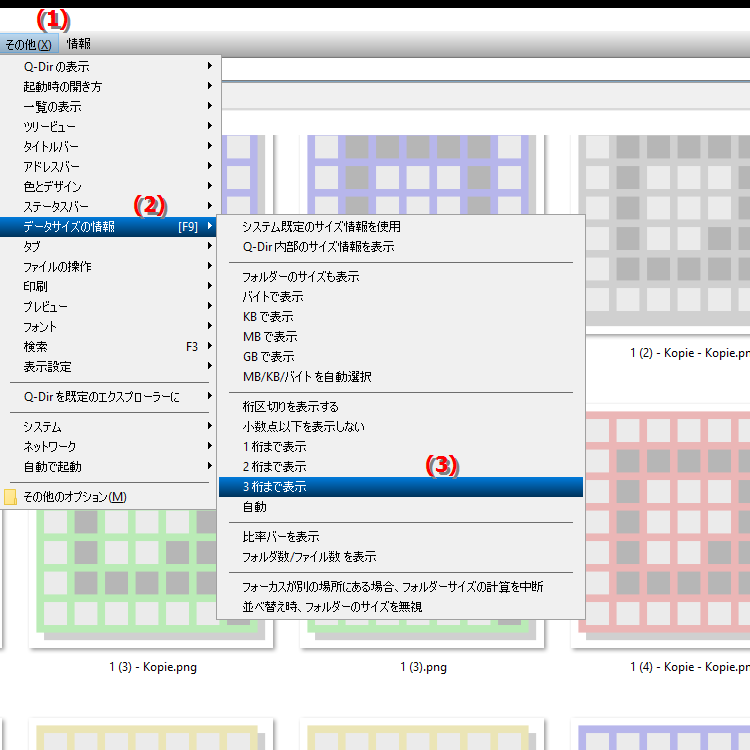Viewport: 750px width, 750px height.
Task: Select 3 桁まで表示
Action: 401,487
